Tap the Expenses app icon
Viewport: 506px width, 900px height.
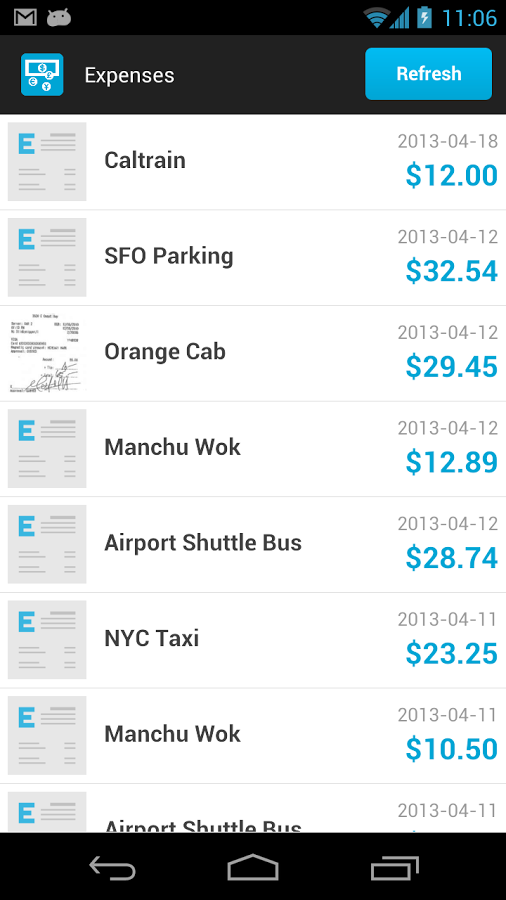42,75
